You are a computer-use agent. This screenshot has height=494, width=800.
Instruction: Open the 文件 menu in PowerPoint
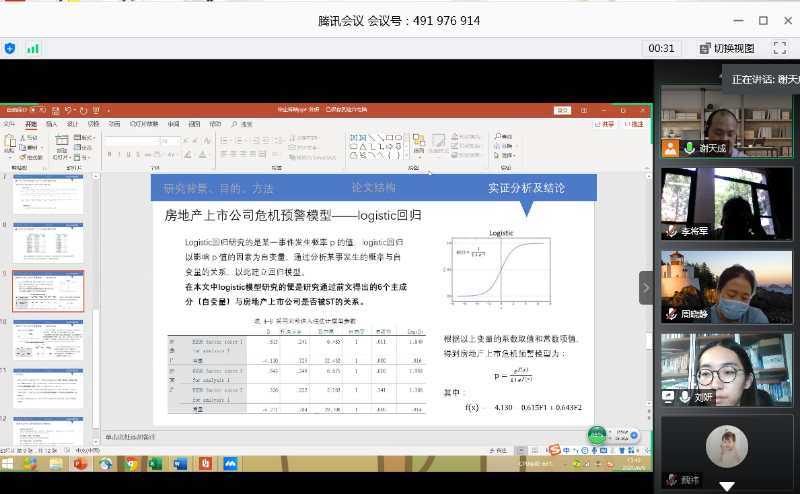point(10,124)
